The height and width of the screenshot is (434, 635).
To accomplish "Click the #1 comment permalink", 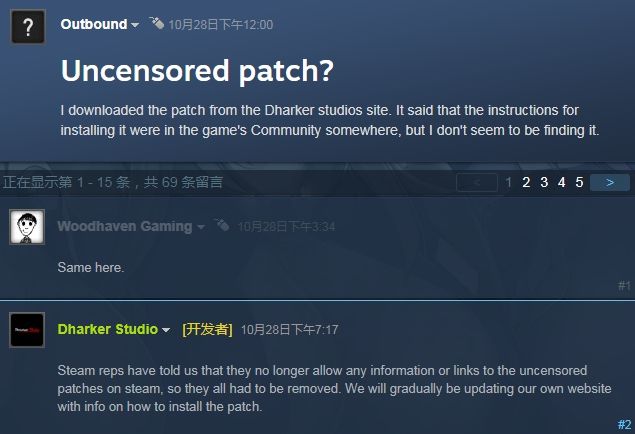I will click(624, 286).
